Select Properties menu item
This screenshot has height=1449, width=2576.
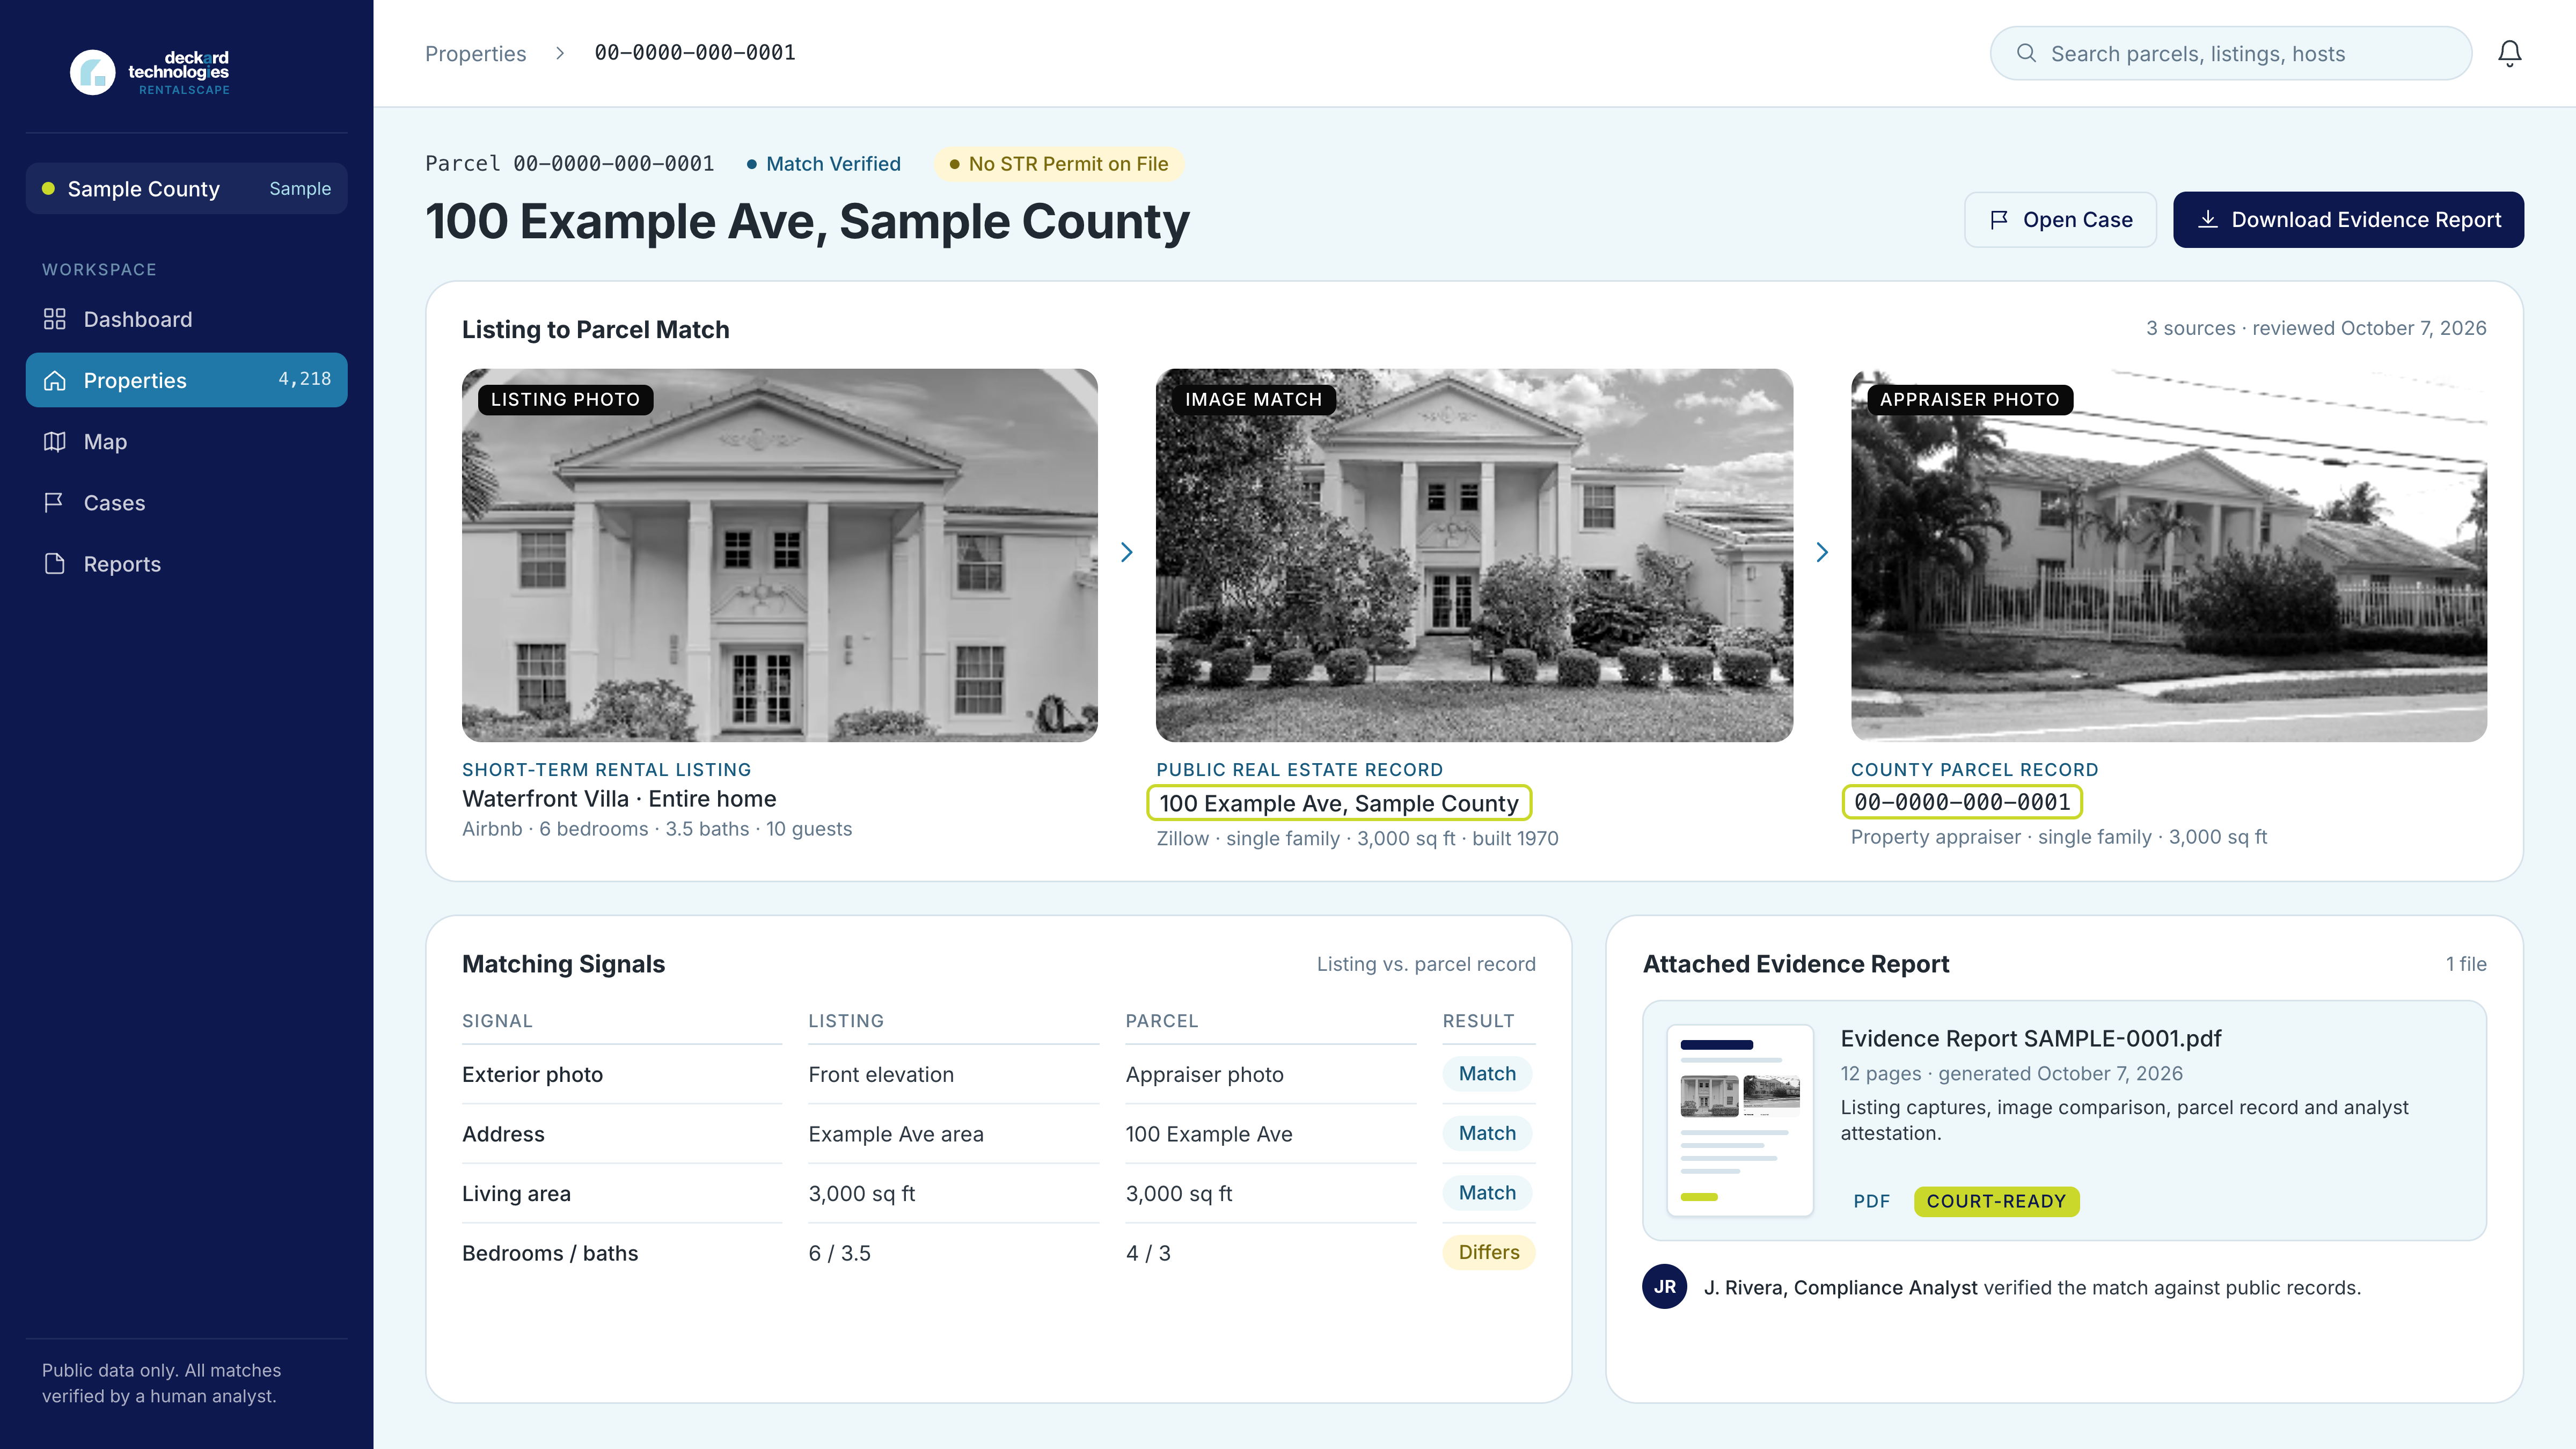pos(186,380)
